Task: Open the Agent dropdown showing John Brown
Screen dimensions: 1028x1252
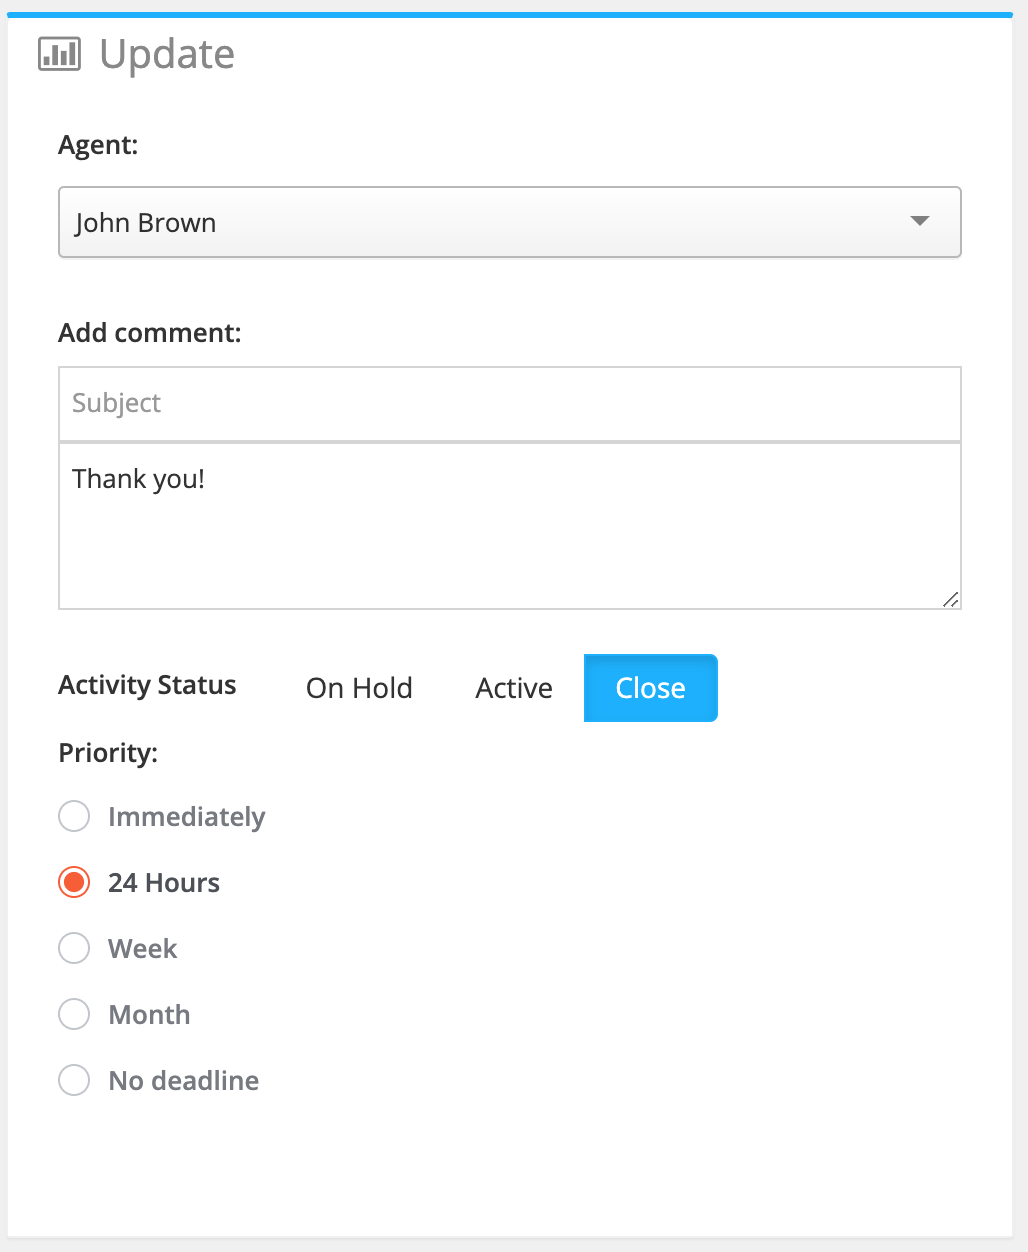Action: (509, 222)
